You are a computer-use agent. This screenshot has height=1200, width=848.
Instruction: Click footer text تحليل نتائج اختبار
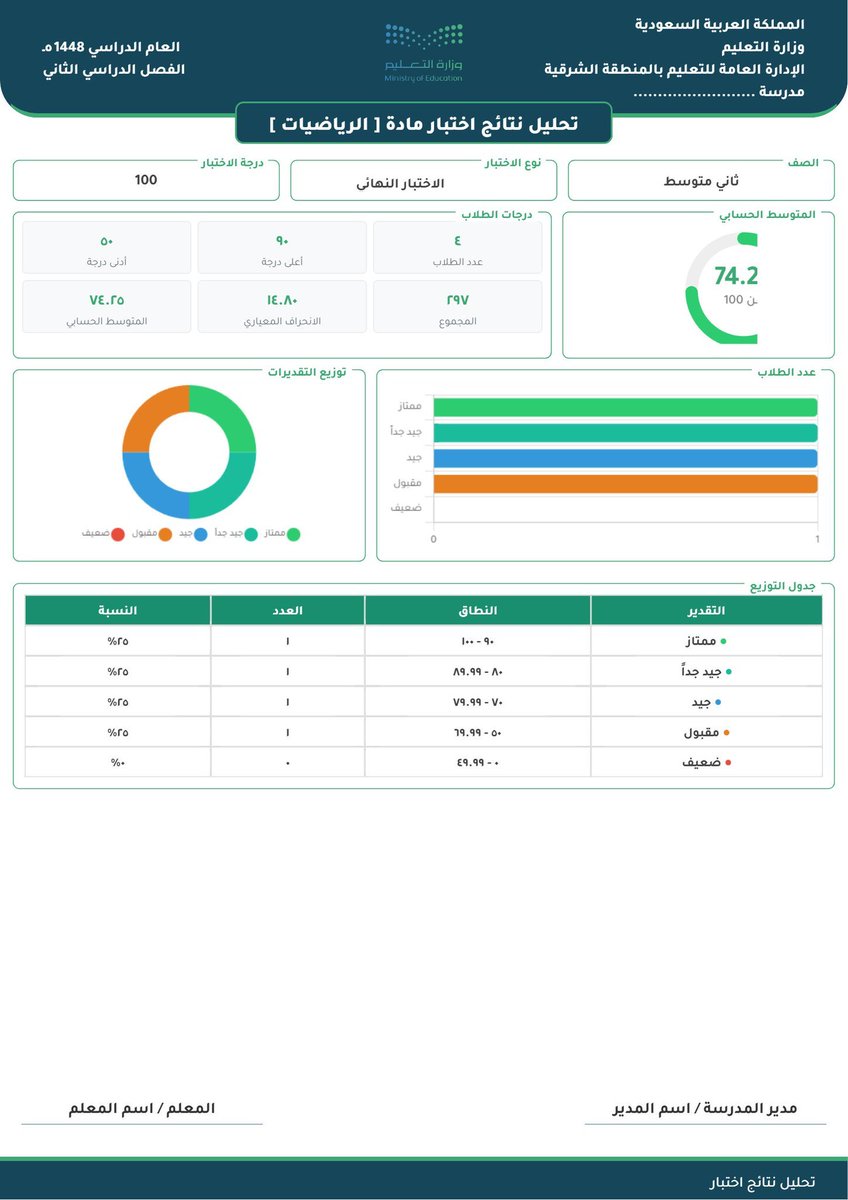(x=760, y=1183)
